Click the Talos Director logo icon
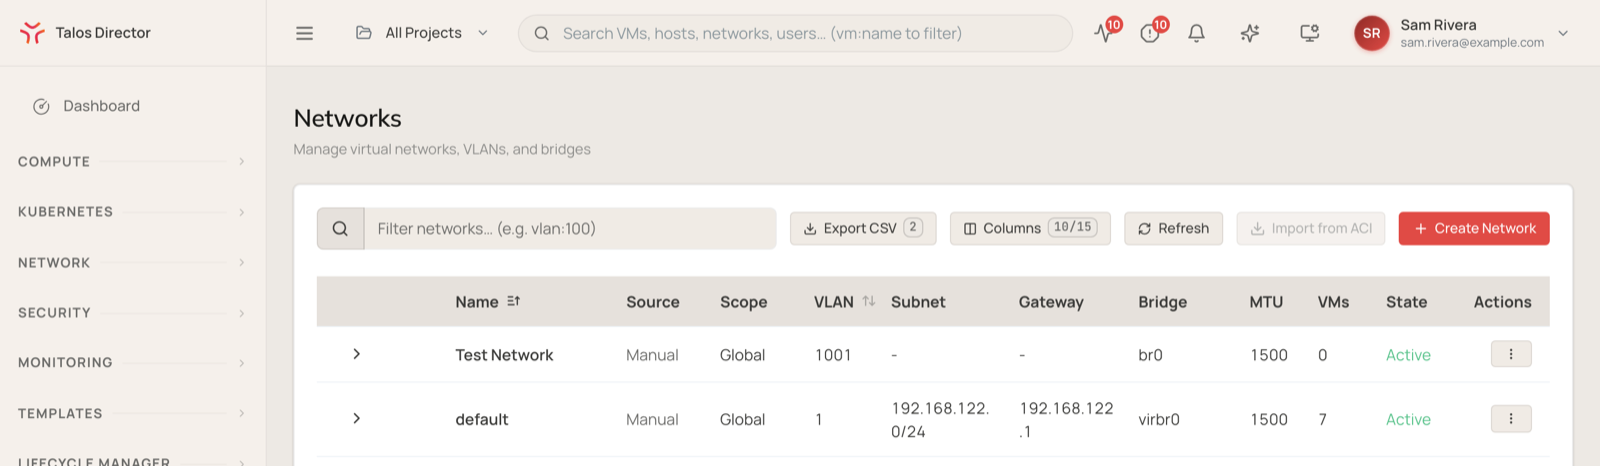This screenshot has width=1600, height=466. (x=32, y=33)
